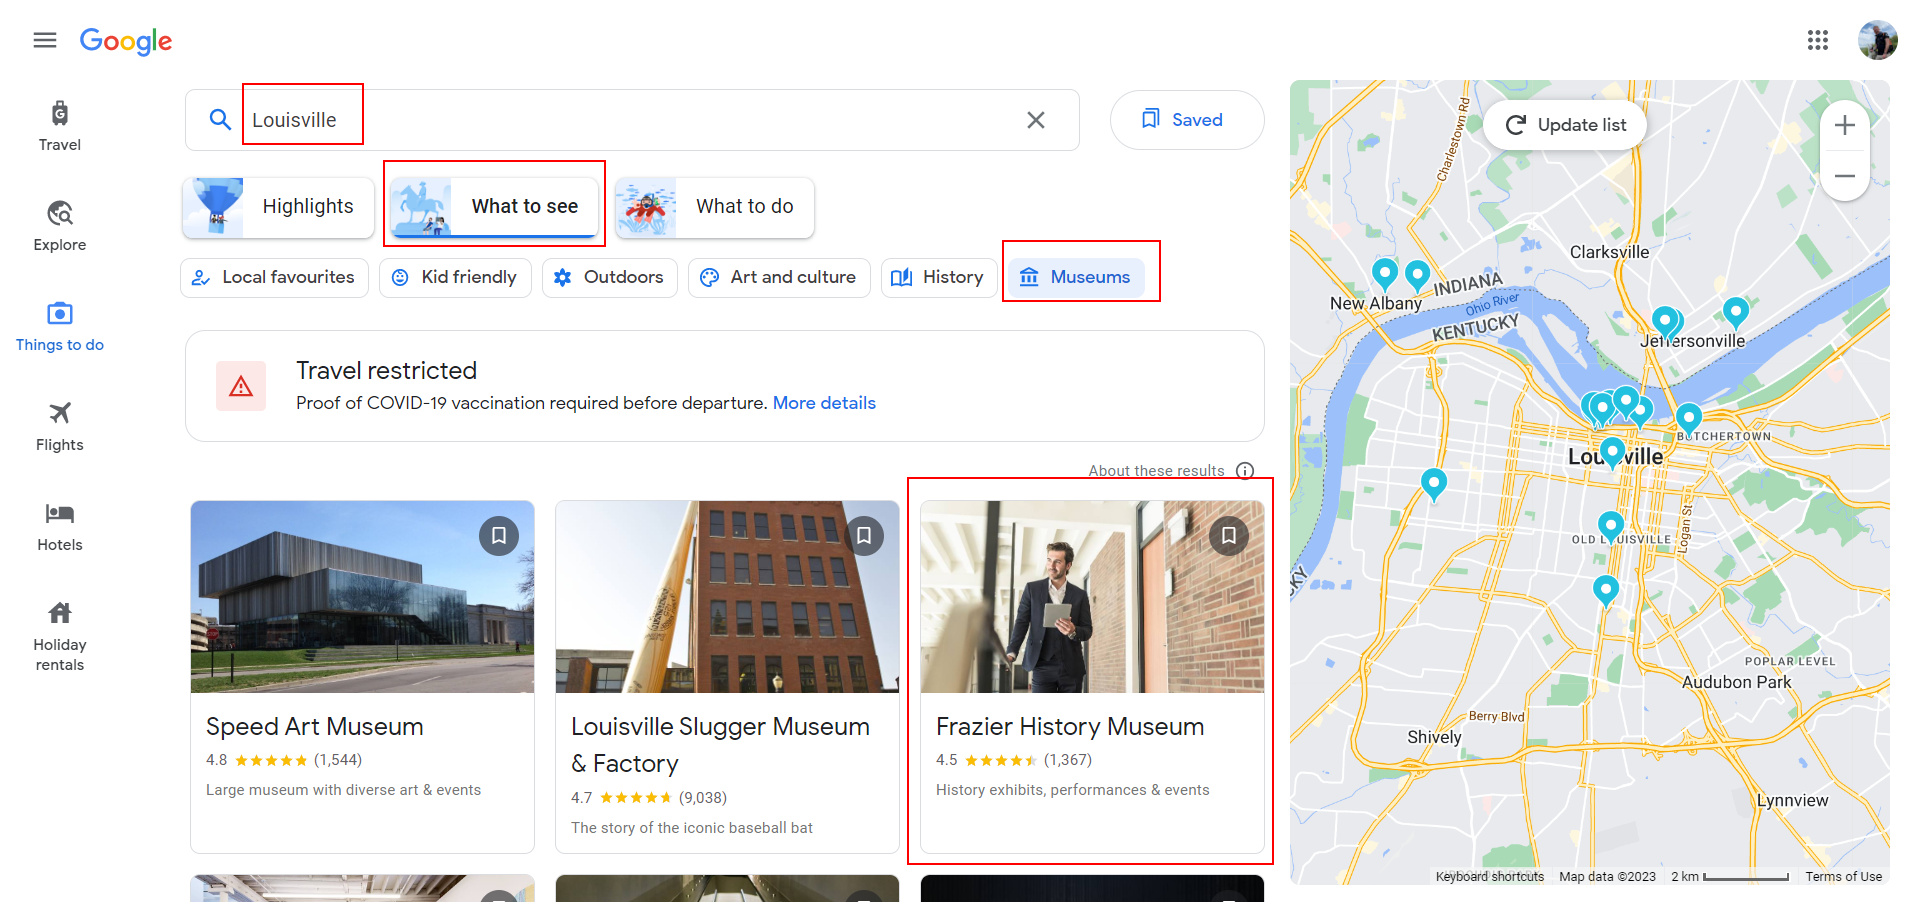Click the Shively label on map

pos(1434,737)
